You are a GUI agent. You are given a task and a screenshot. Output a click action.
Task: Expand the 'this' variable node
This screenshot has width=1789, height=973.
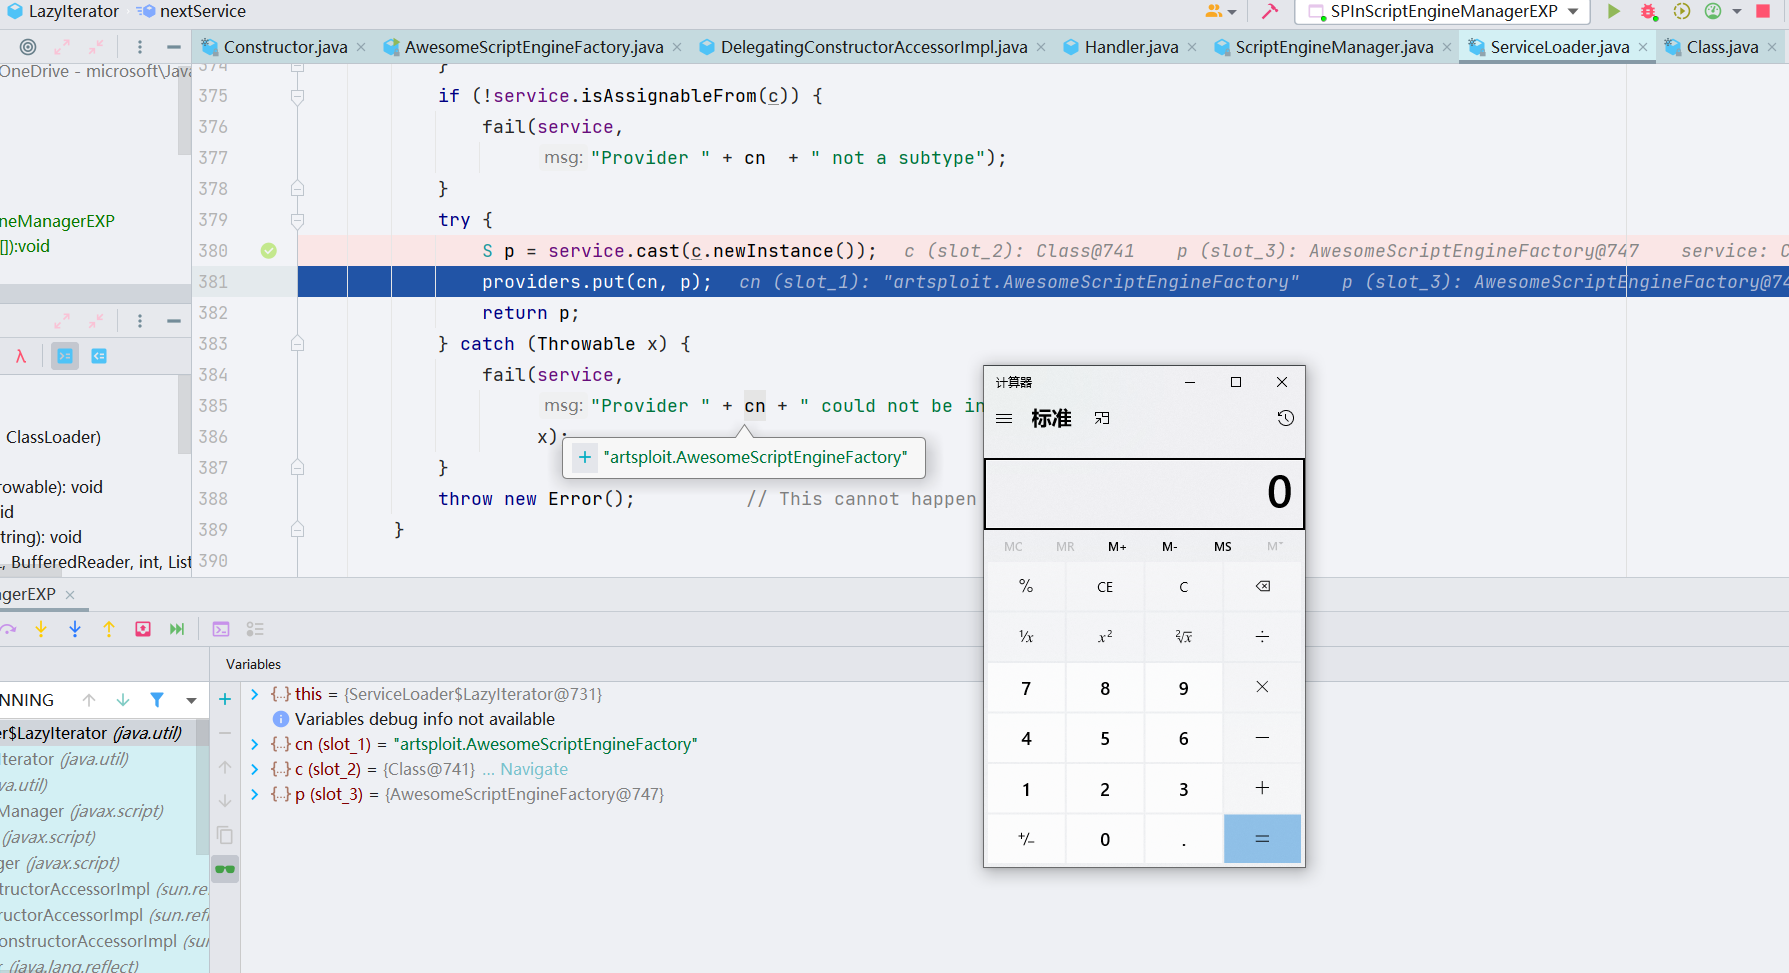(x=255, y=694)
